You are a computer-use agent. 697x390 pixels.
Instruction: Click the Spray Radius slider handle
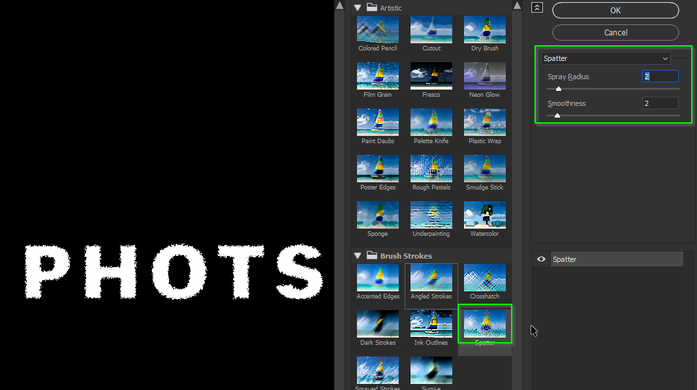(x=558, y=89)
